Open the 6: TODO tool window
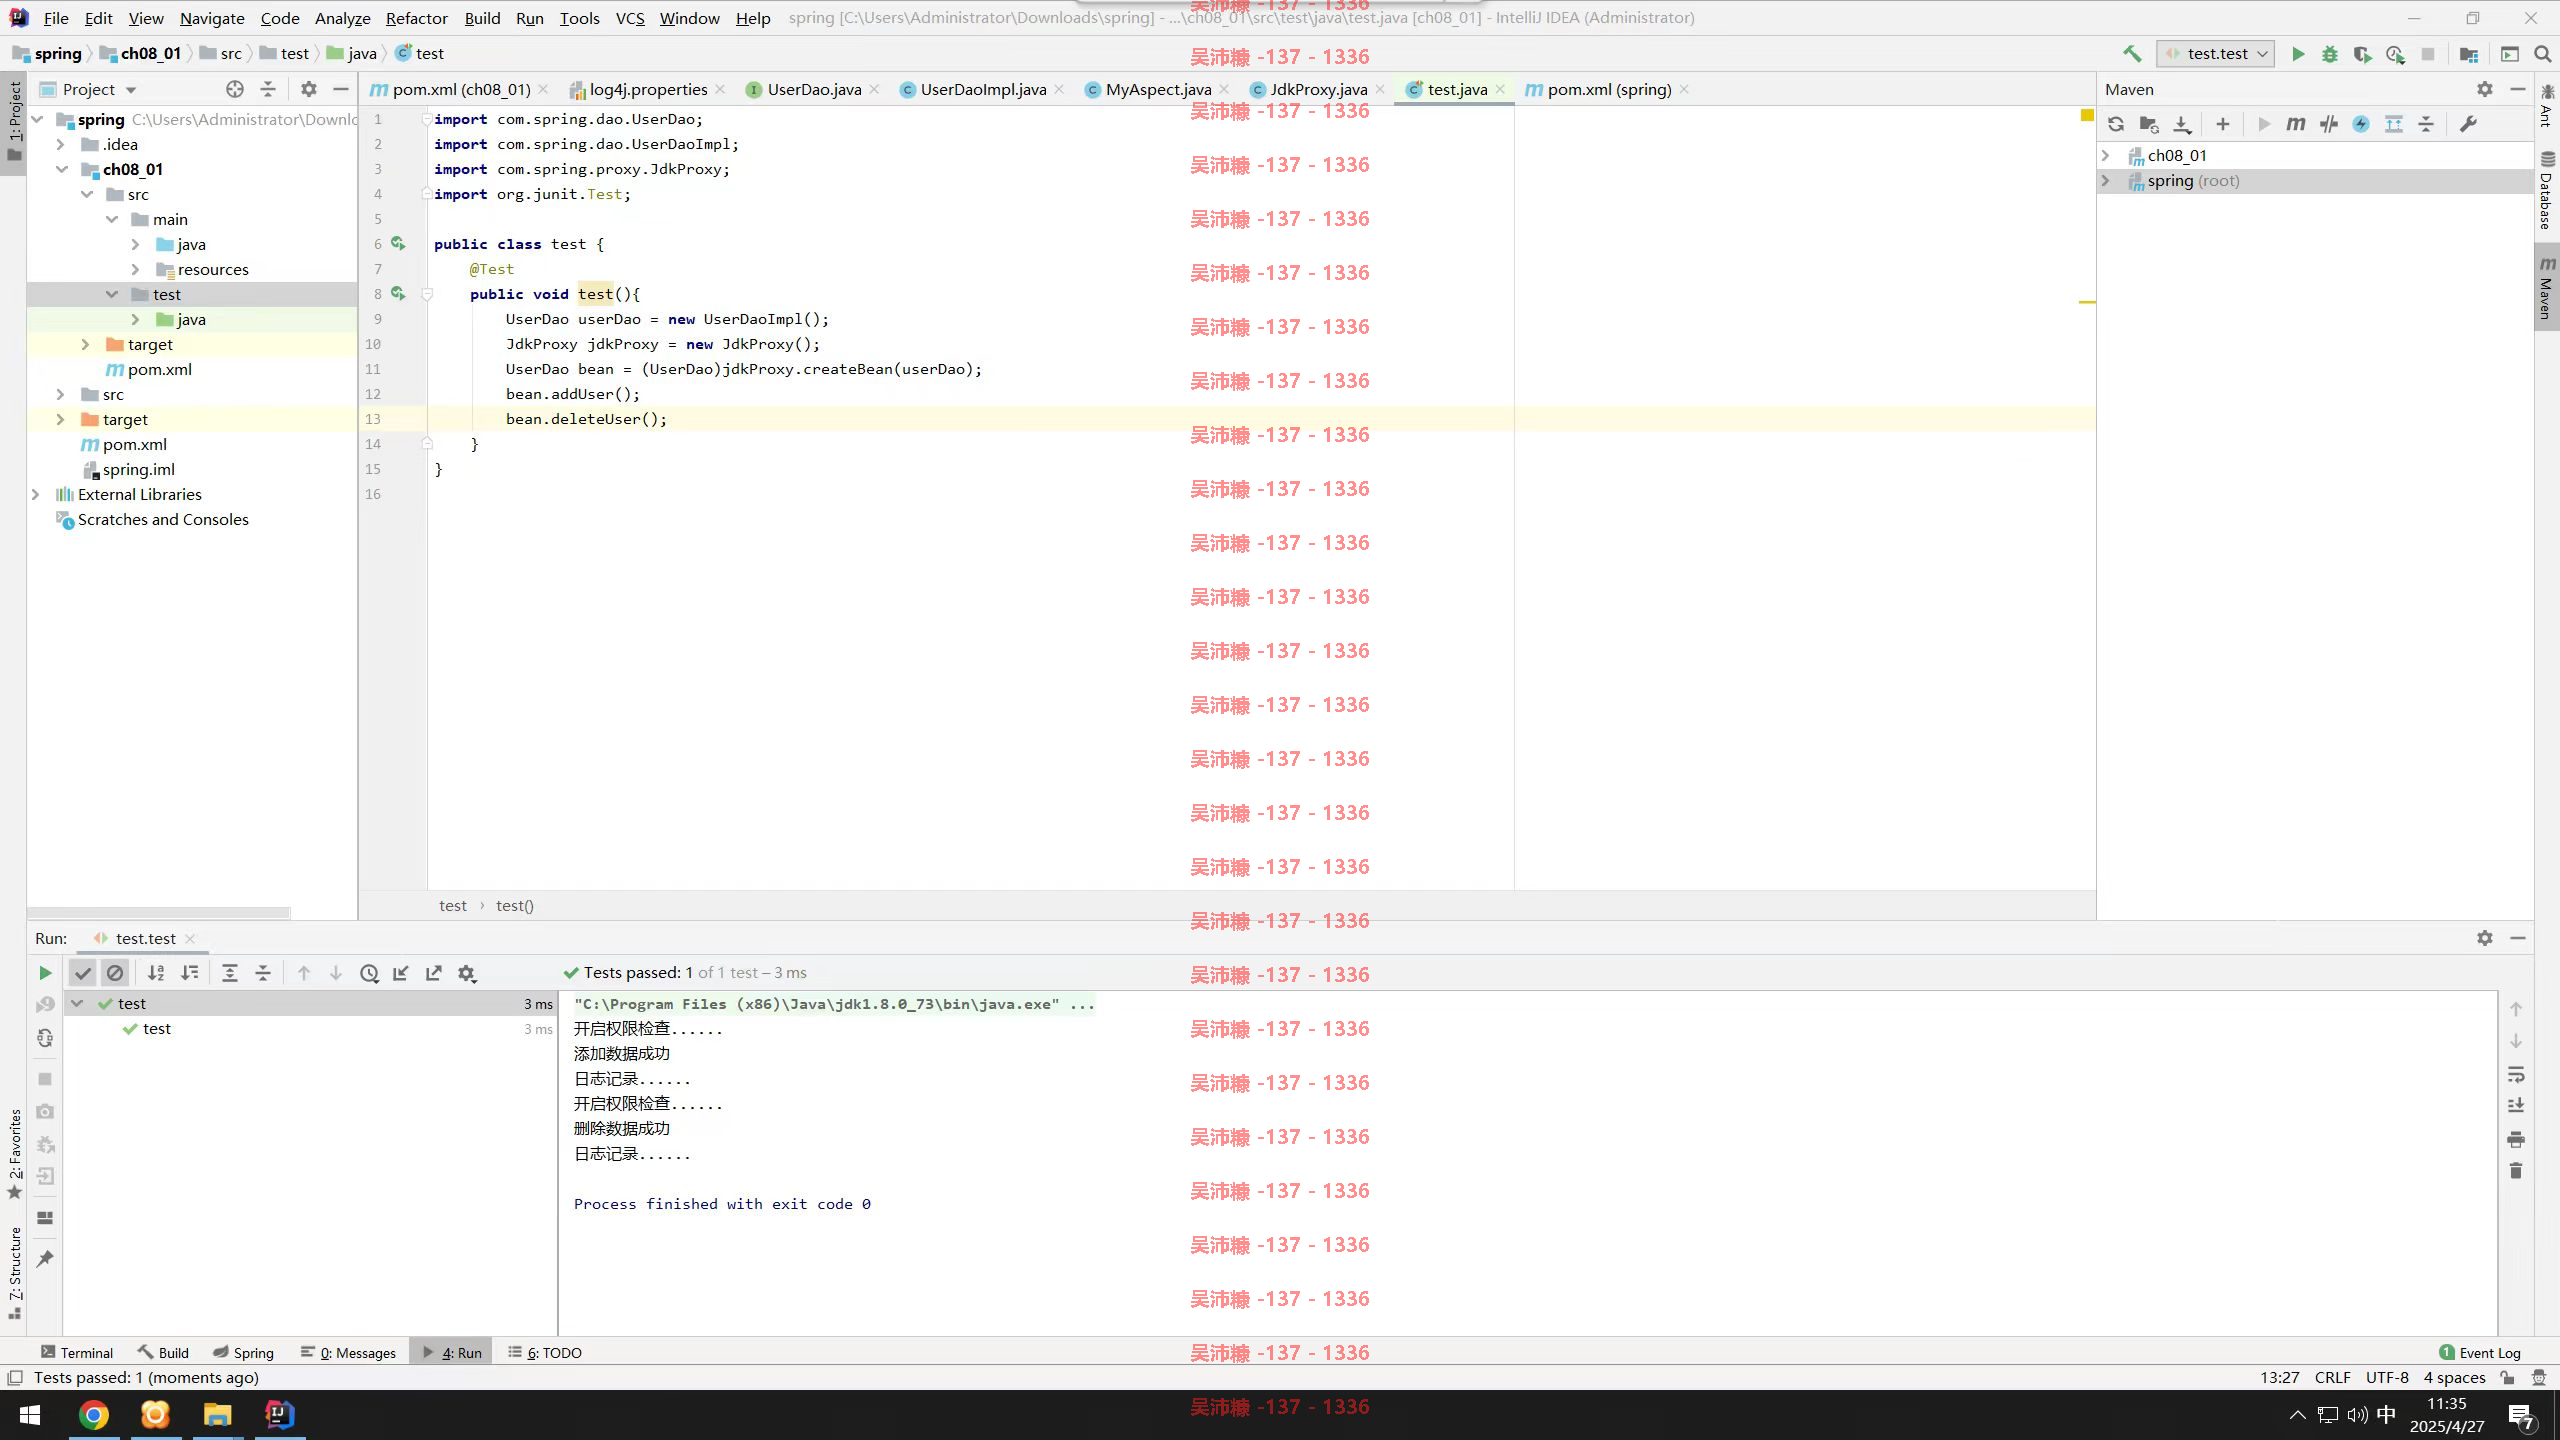Image resolution: width=2560 pixels, height=1440 pixels. [545, 1352]
